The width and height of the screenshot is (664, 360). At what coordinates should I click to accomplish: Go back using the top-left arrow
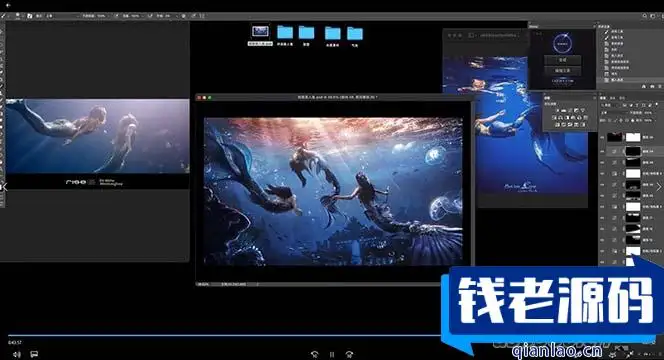pos(8,5)
